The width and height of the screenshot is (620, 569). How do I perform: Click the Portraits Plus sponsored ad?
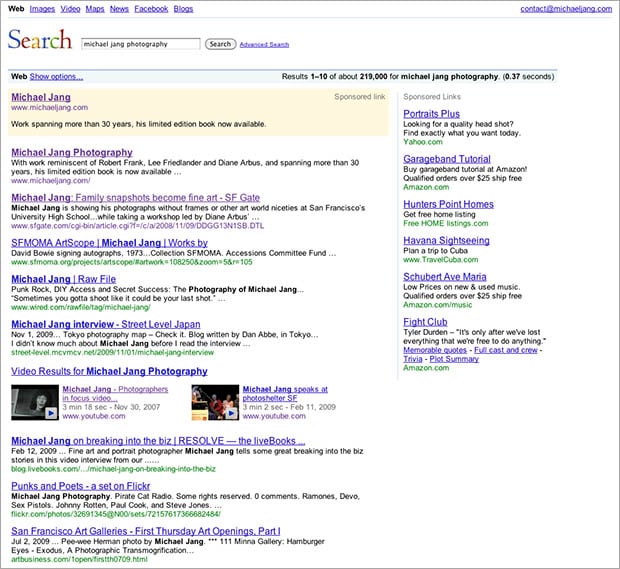click(431, 114)
